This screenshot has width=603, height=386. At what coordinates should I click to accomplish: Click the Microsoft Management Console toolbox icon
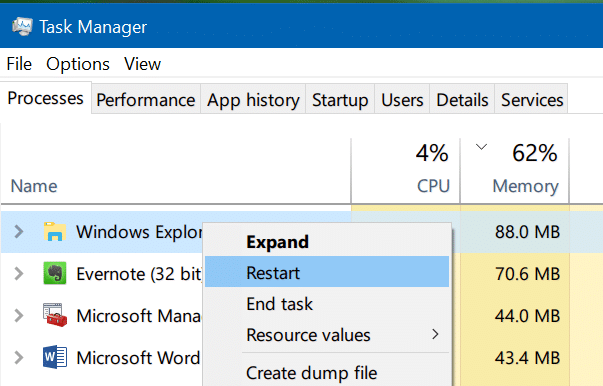coord(55,315)
